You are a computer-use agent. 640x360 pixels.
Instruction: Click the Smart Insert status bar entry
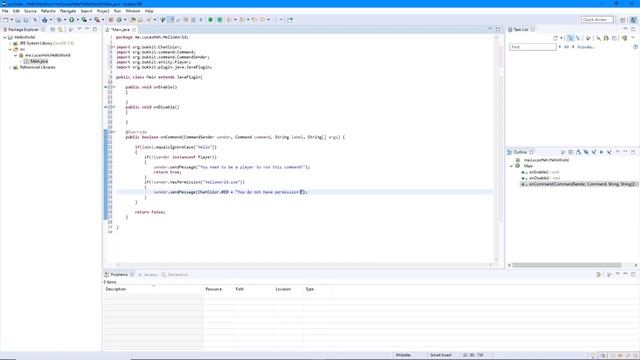441,355
